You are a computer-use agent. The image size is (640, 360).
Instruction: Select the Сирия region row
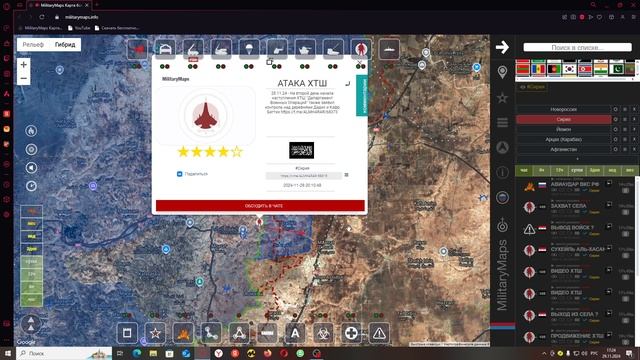coord(564,119)
